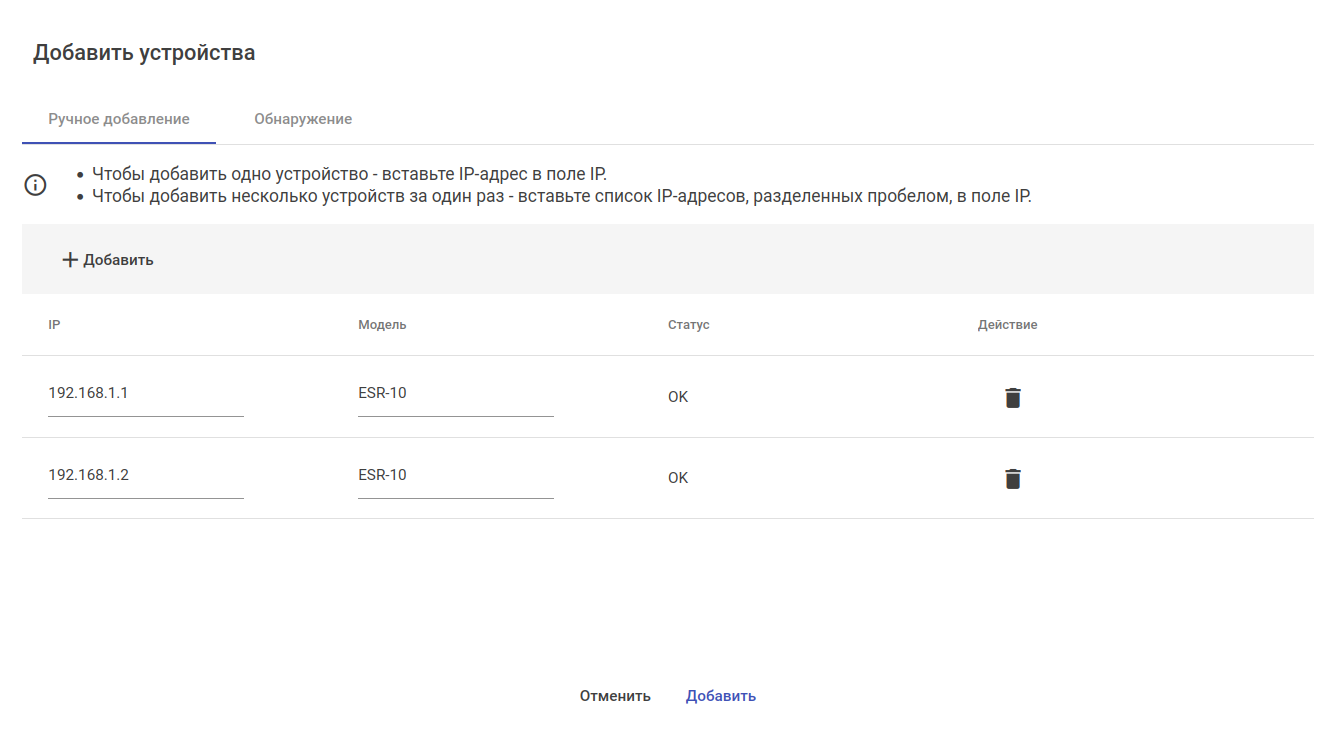Viewport: 1335px width, 730px height.
Task: Click the hint about adding several devices
Action: point(561,197)
